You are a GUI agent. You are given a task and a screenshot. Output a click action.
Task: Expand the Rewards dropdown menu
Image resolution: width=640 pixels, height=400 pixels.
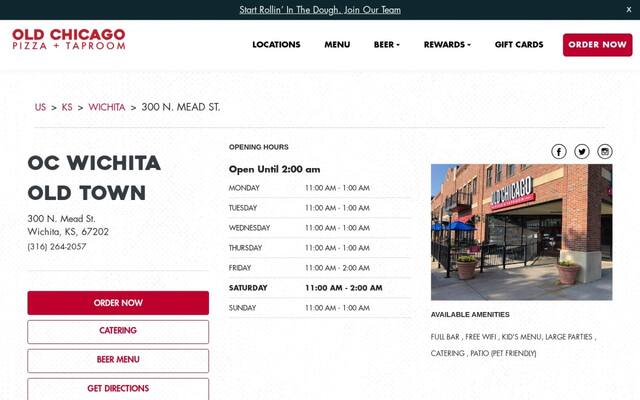(x=447, y=44)
